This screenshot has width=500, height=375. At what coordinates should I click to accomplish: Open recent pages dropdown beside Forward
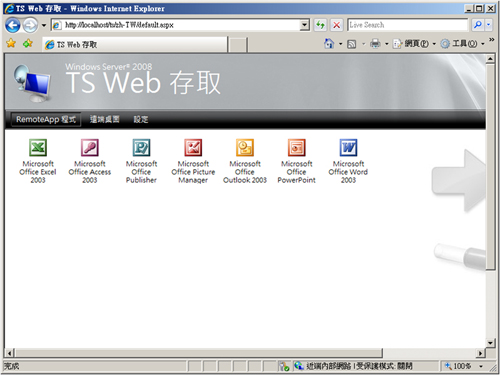click(44, 25)
